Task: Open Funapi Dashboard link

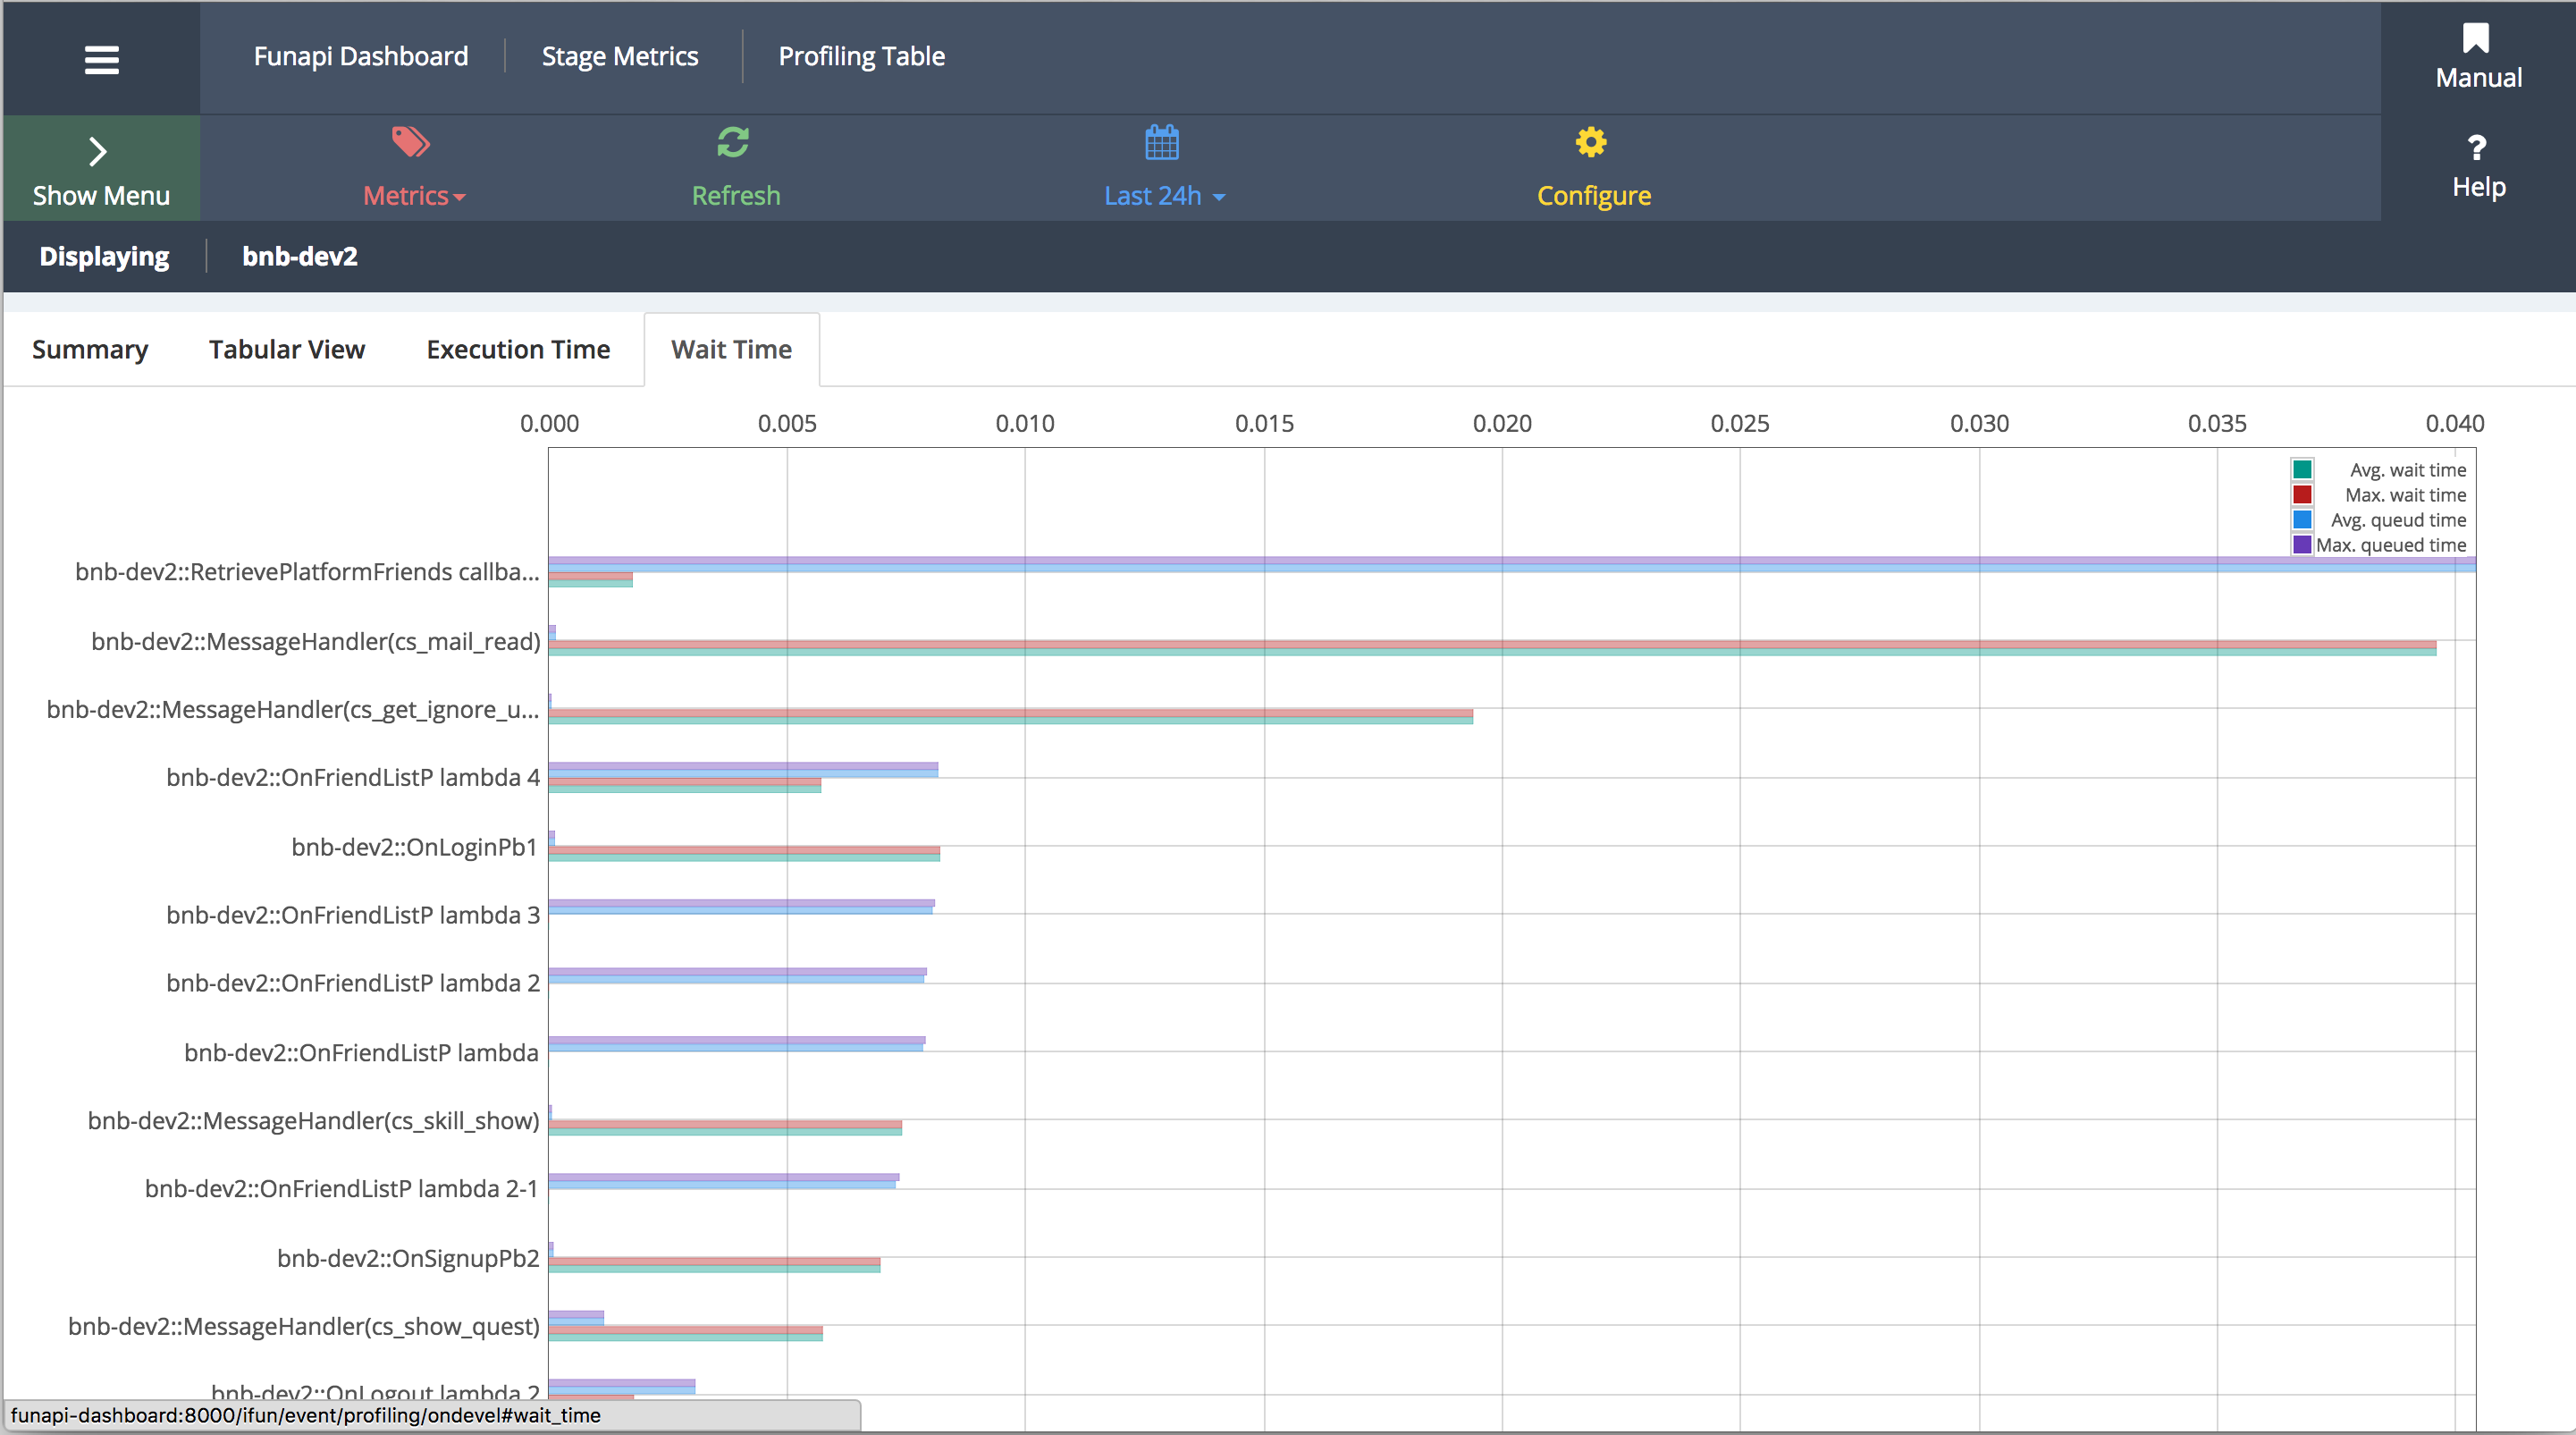Action: 361,56
